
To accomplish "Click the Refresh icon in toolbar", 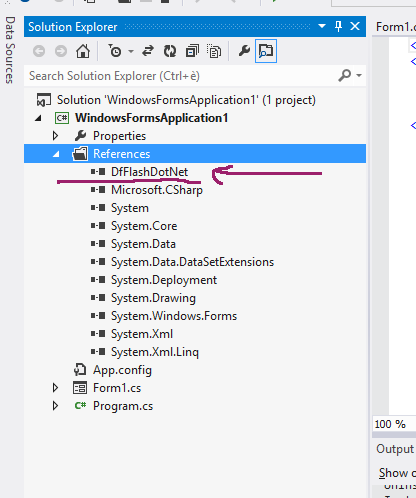I will [170, 51].
